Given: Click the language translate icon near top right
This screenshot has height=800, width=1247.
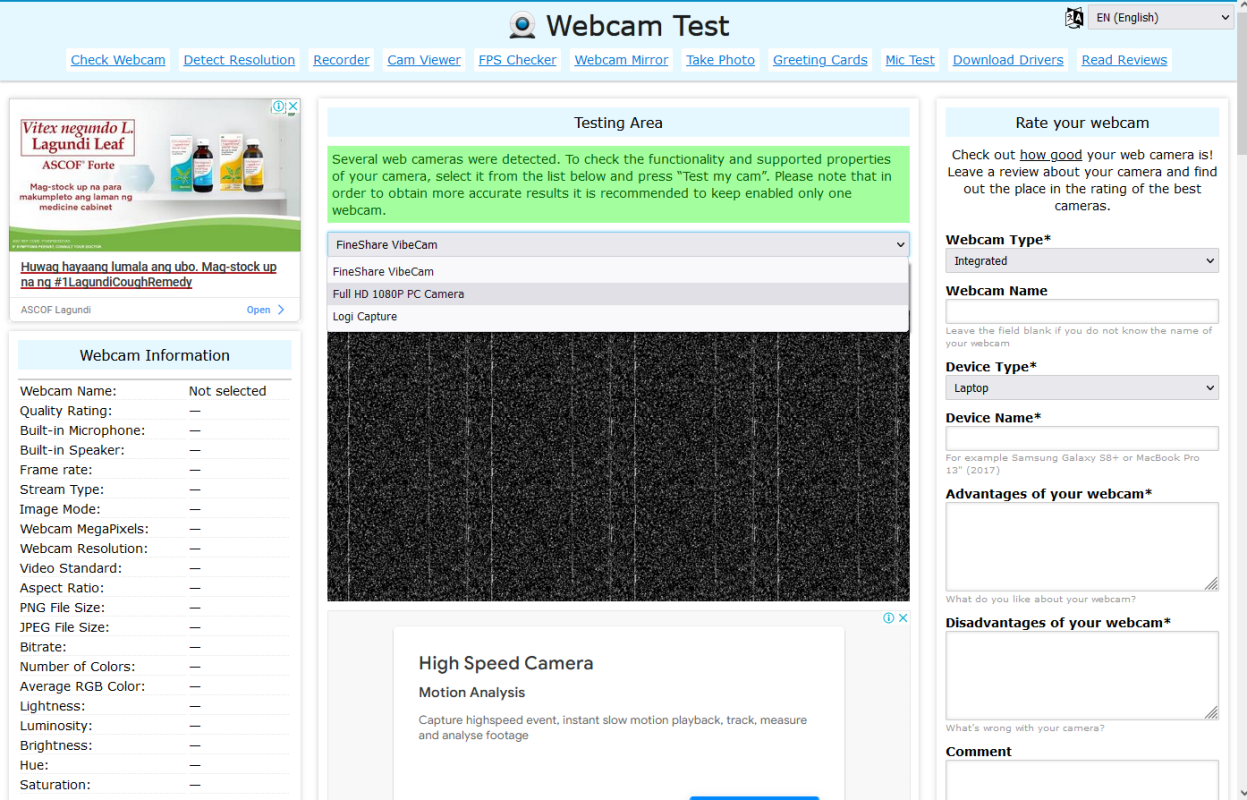Looking at the screenshot, I should 1073,17.
